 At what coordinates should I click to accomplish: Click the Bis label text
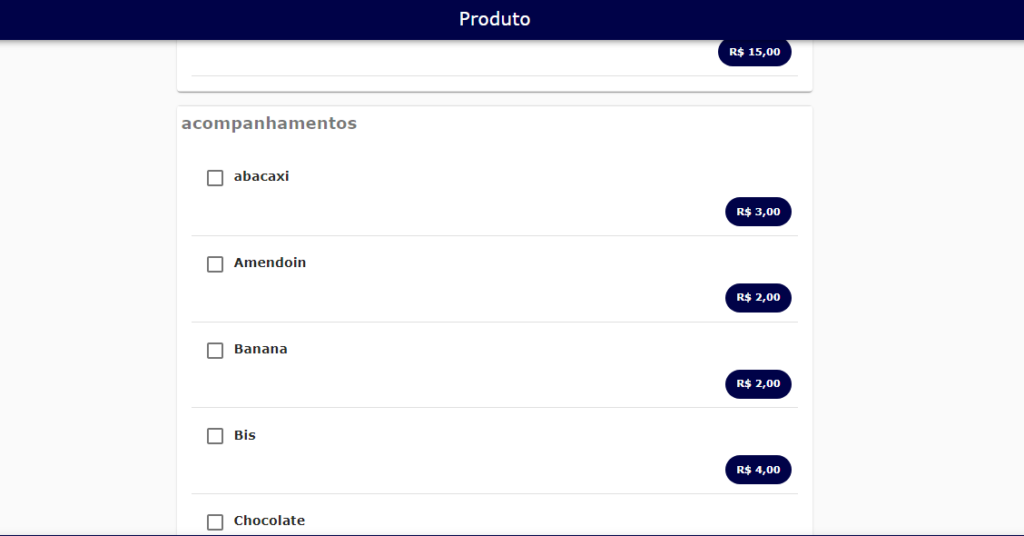tap(245, 435)
